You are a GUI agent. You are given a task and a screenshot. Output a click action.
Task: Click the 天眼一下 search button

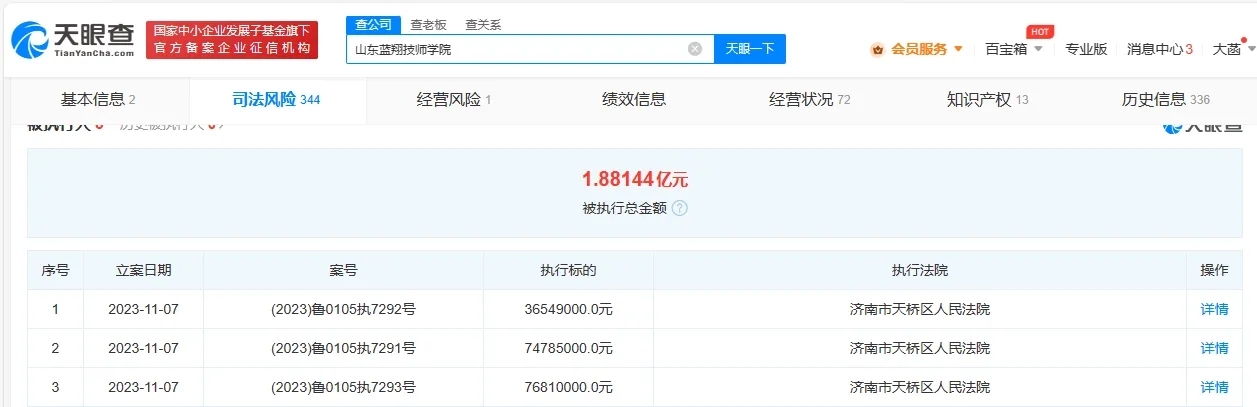750,49
